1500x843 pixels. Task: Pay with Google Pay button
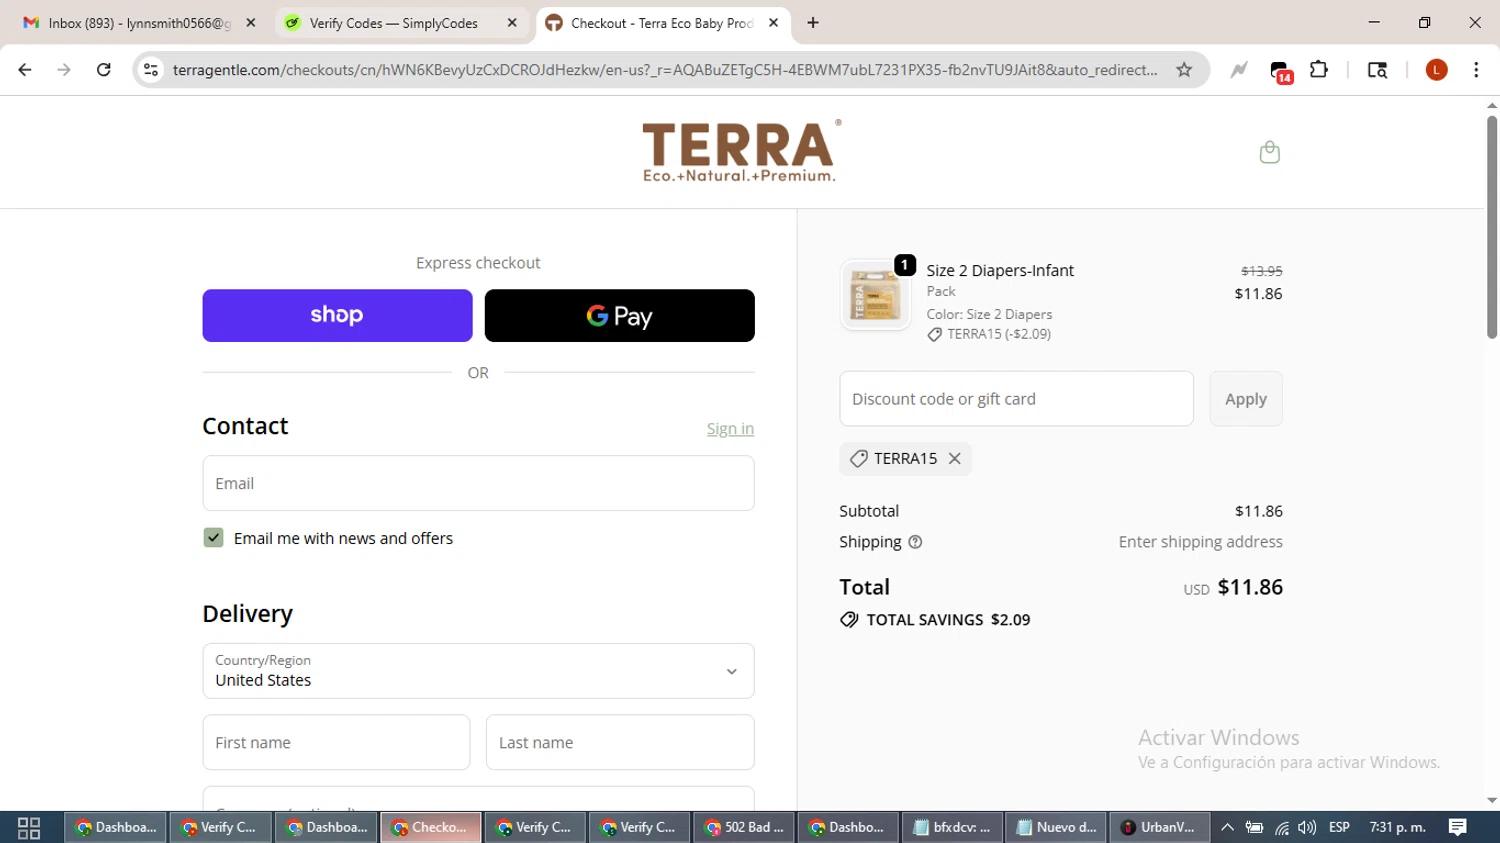coord(619,315)
